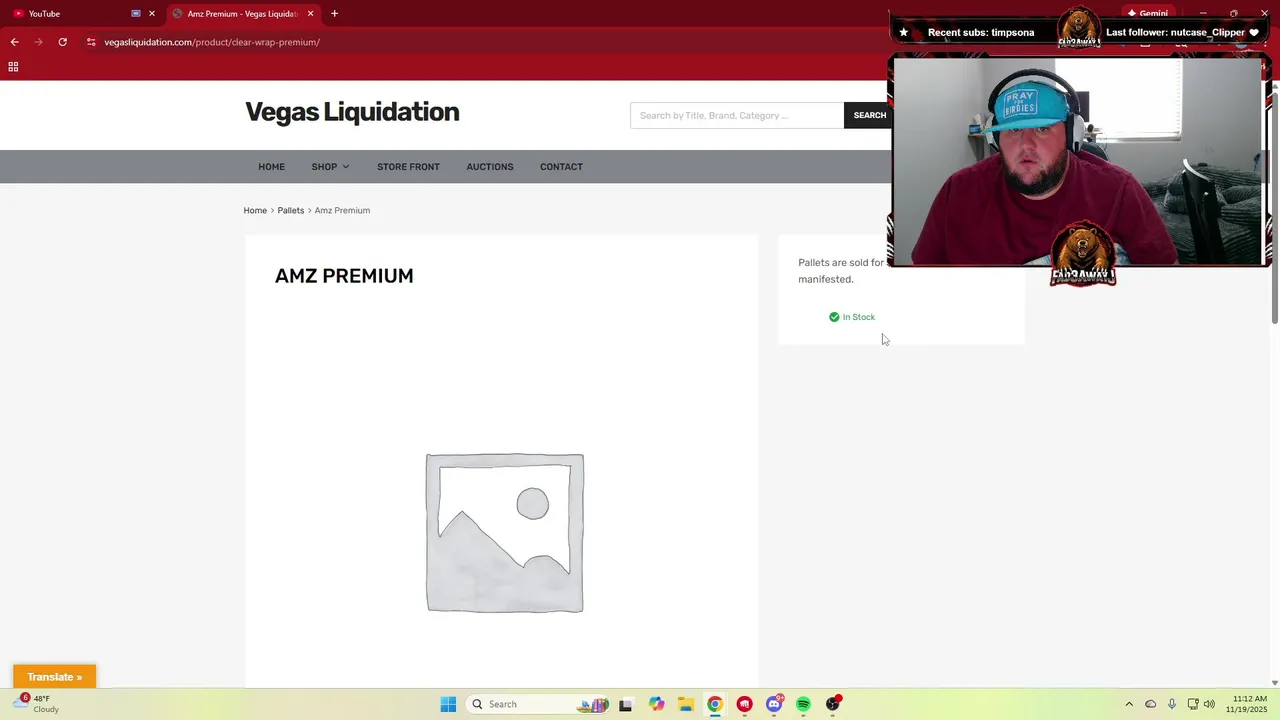Close the YouTube tab
The height and width of the screenshot is (720, 1280).
click(152, 14)
